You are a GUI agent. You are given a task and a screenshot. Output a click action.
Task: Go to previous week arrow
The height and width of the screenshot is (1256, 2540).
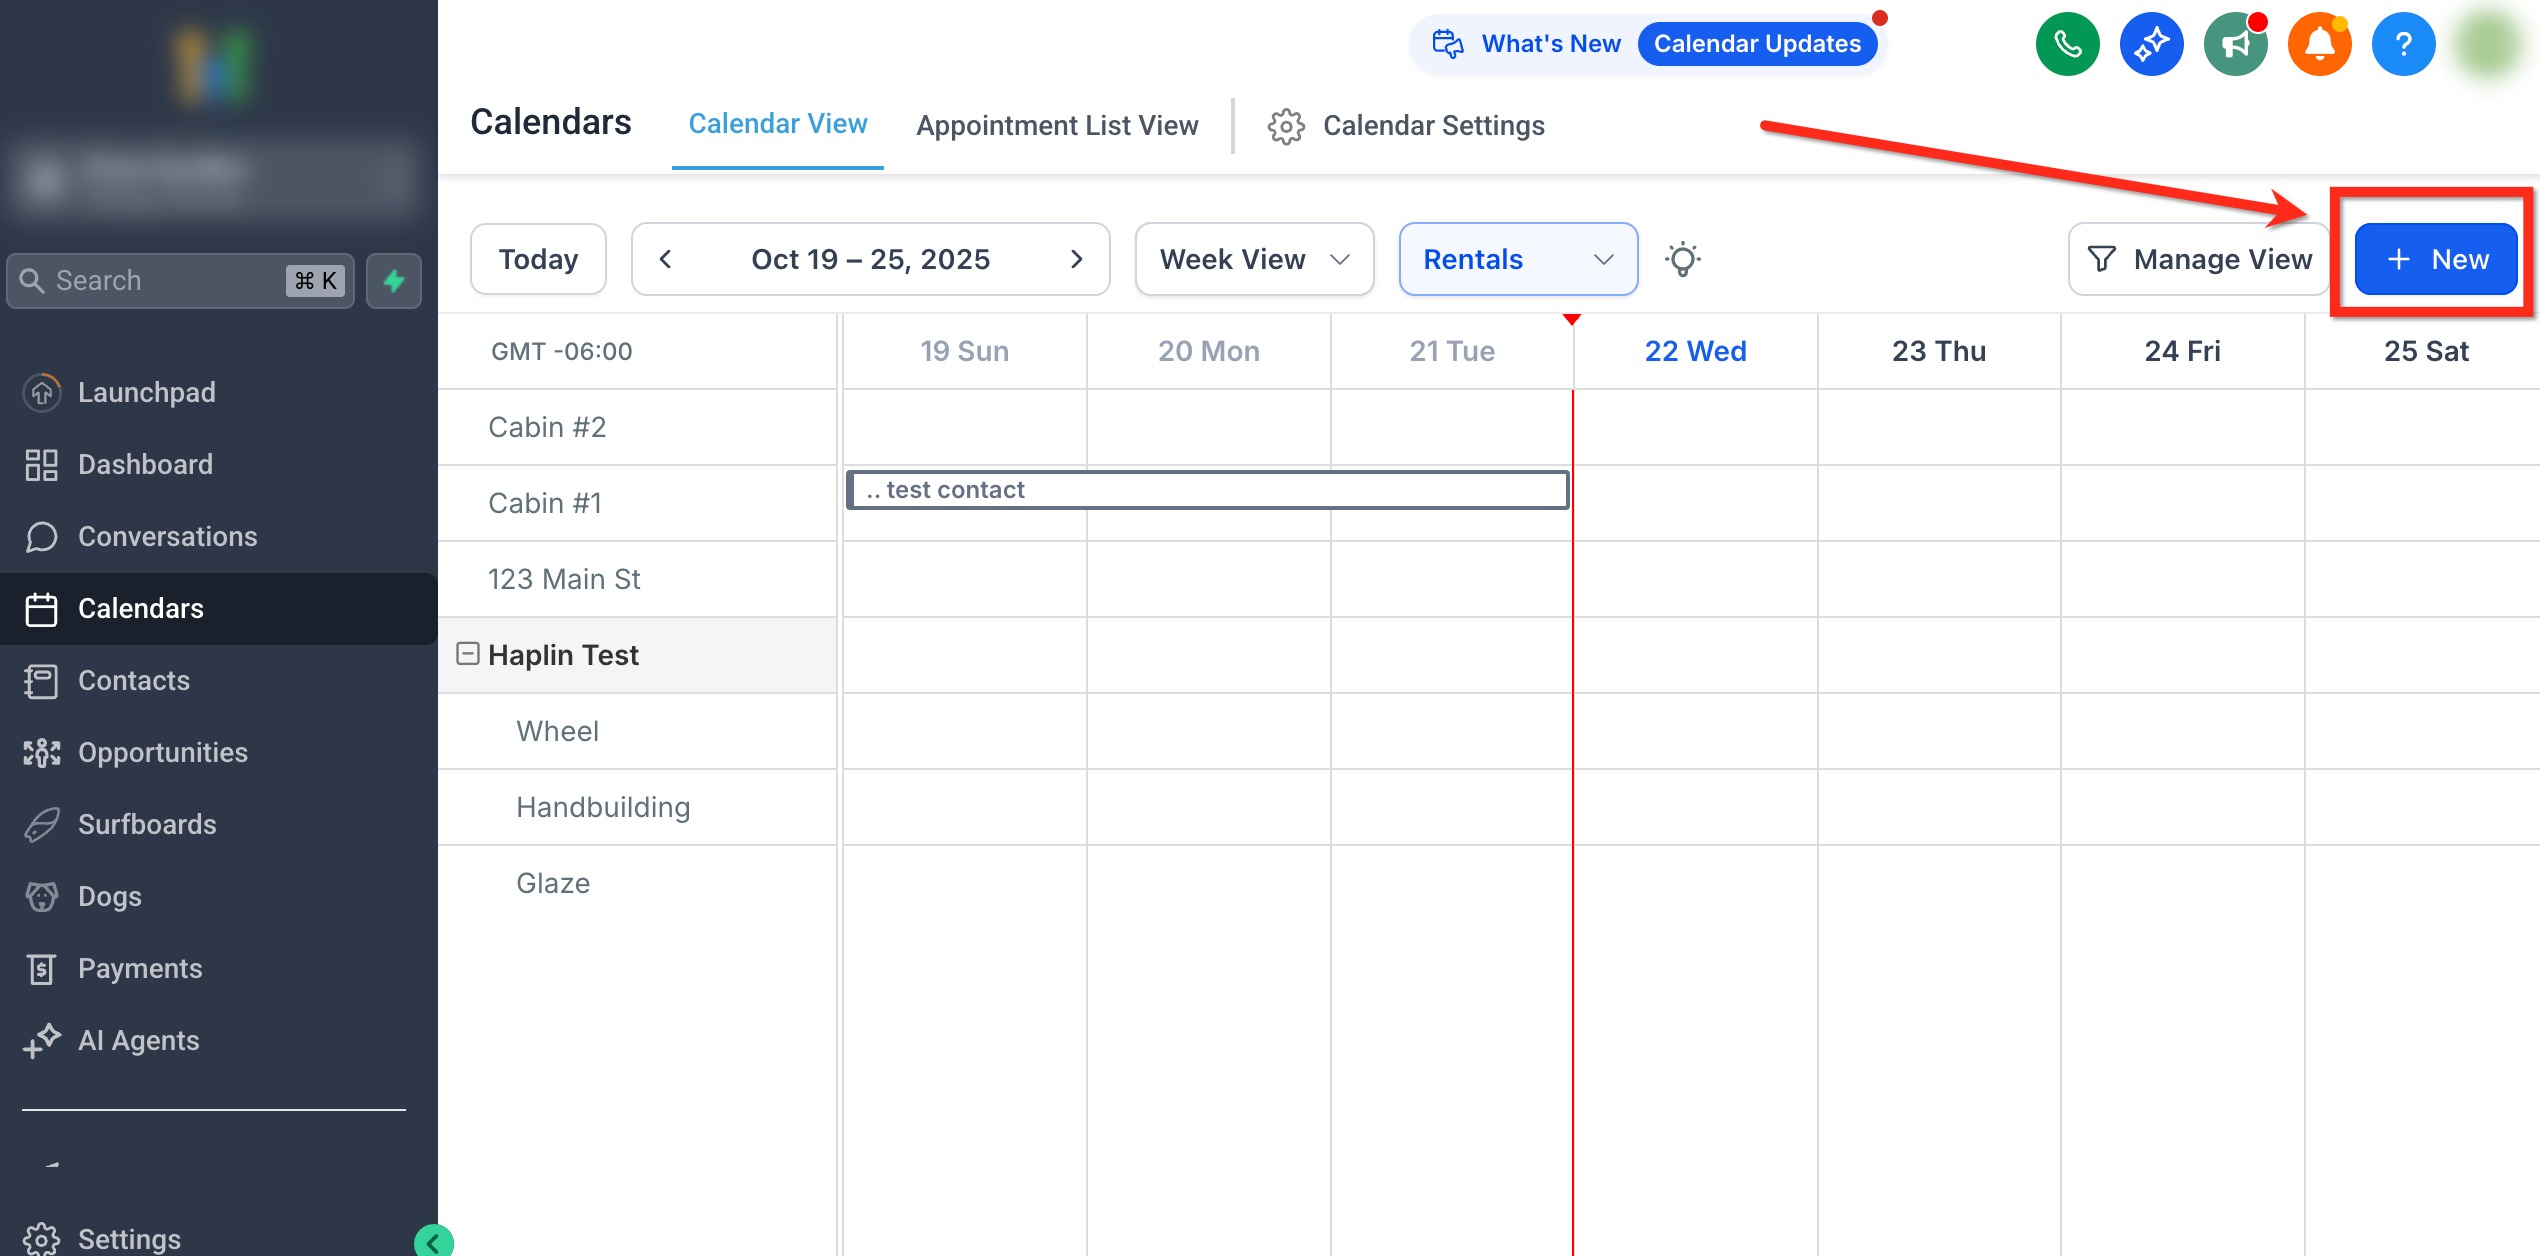click(665, 259)
